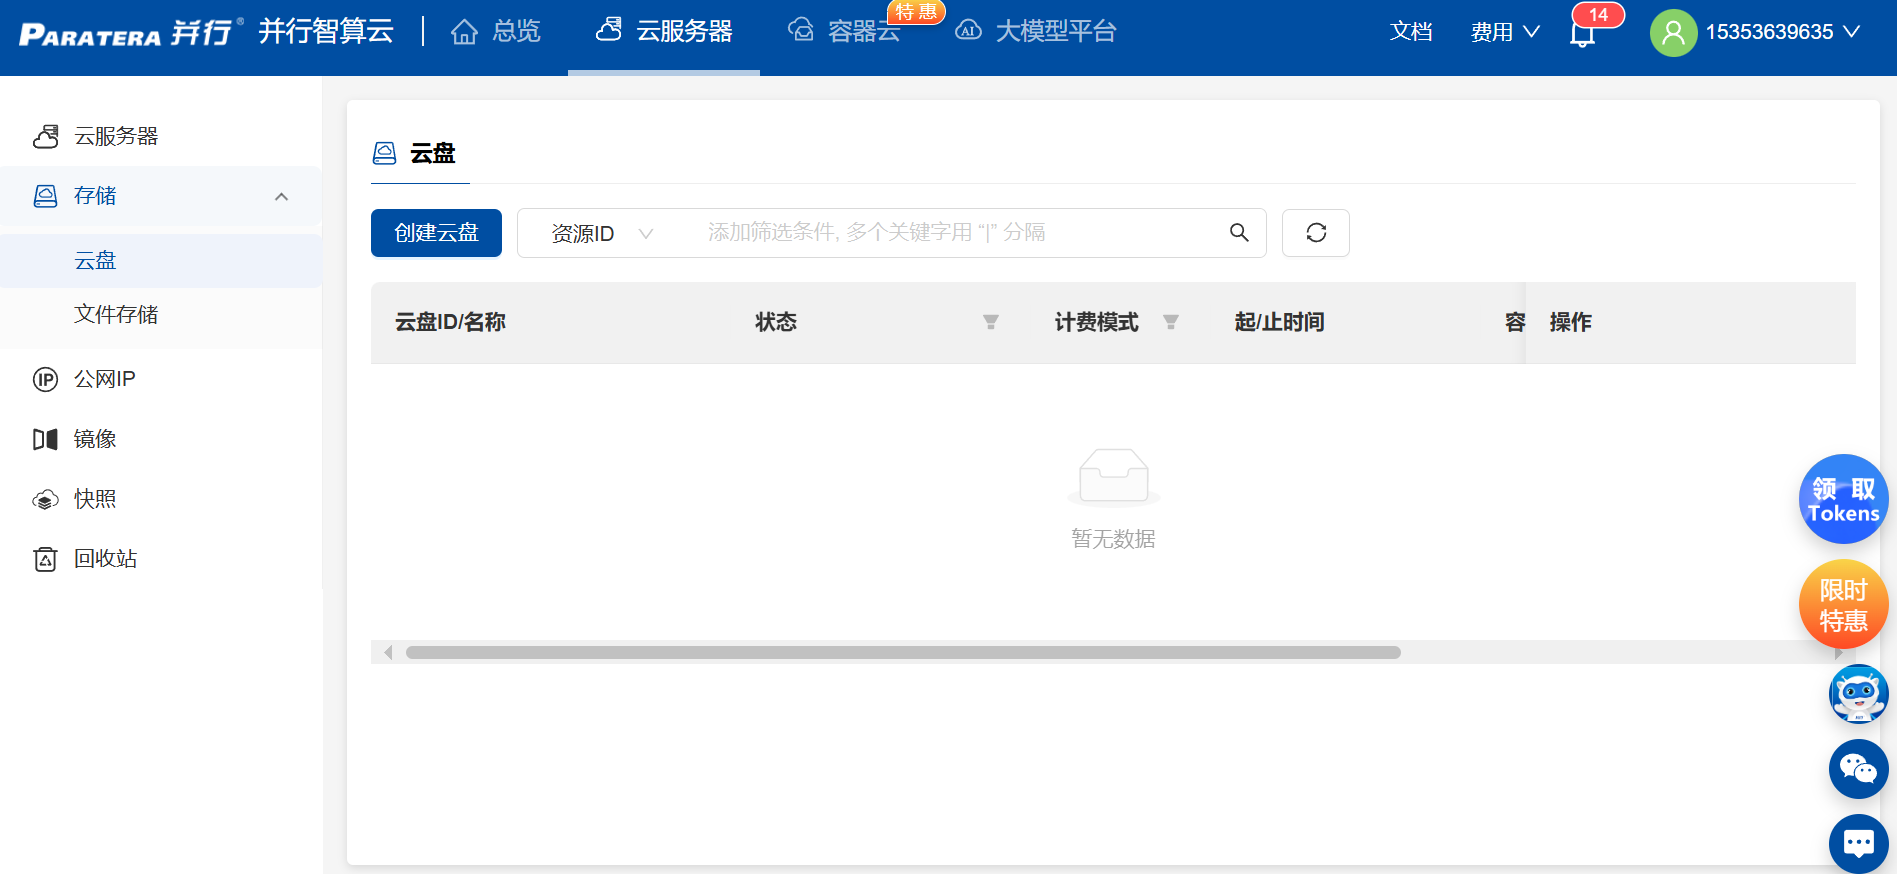Collapse the 存储 section chevron
This screenshot has width=1897, height=874.
tap(282, 196)
